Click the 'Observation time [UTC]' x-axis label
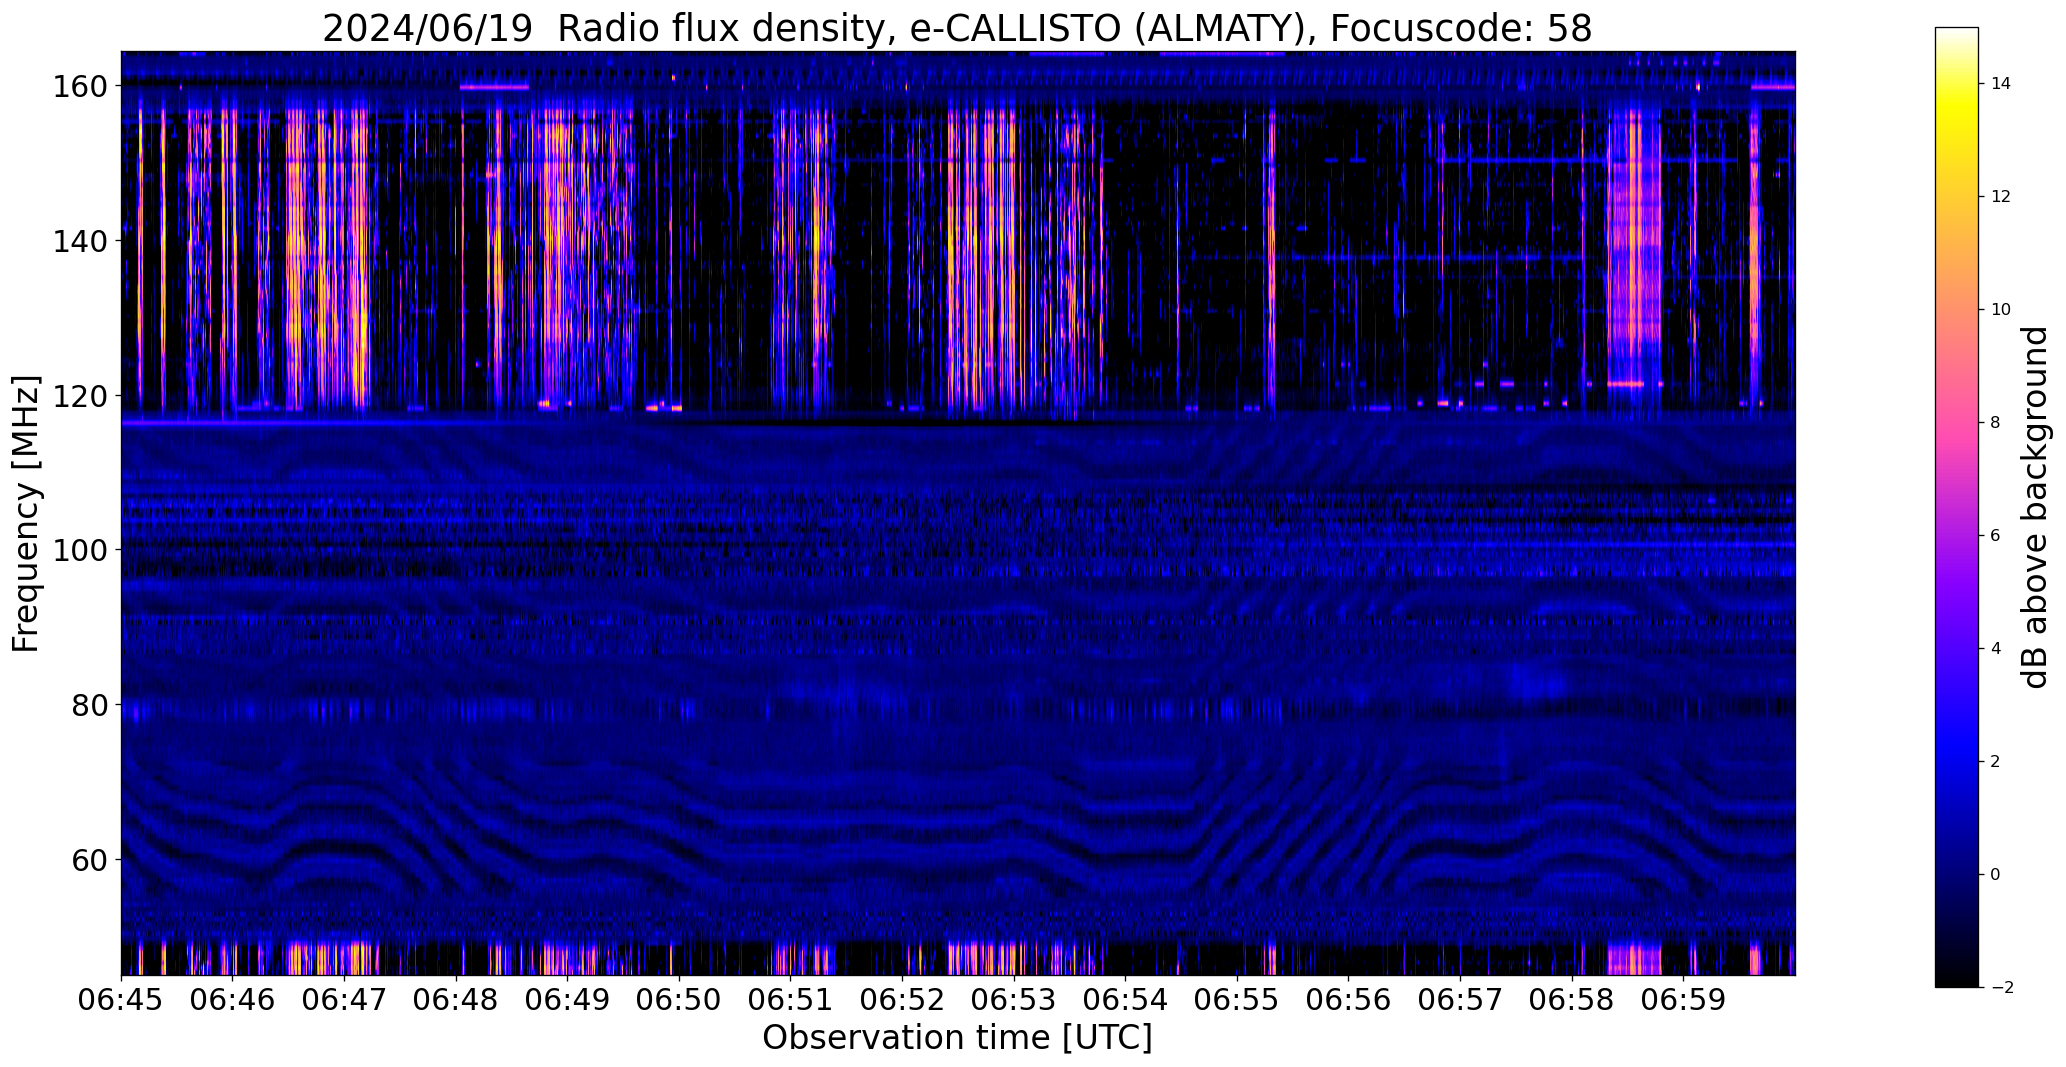This screenshot has height=1067, width=2066. coord(957,1038)
